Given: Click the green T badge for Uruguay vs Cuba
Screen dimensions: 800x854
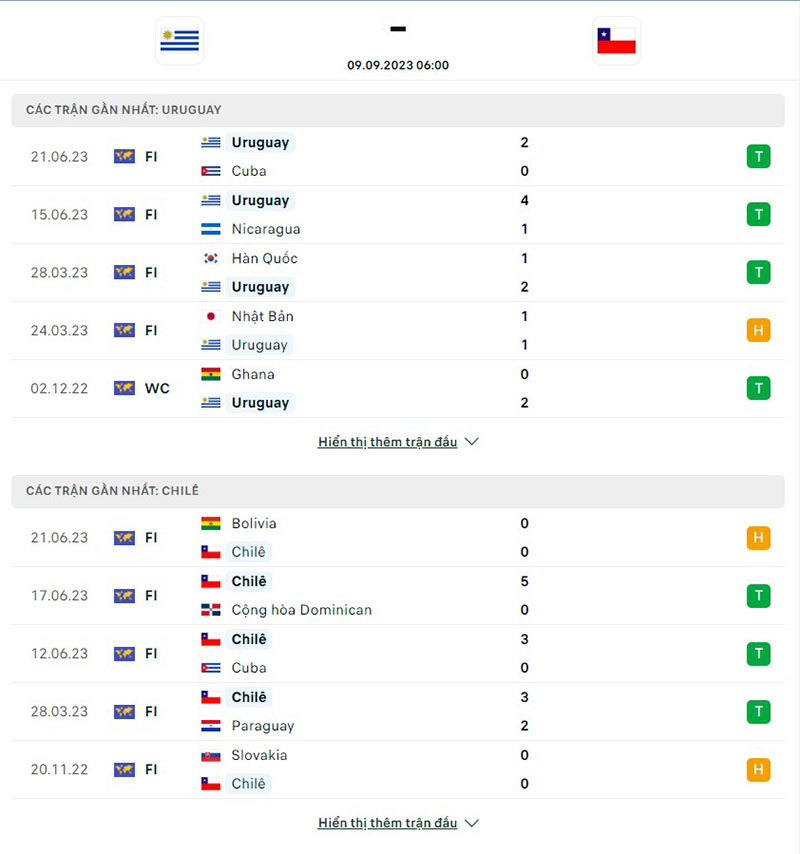Looking at the screenshot, I should pos(758,156).
